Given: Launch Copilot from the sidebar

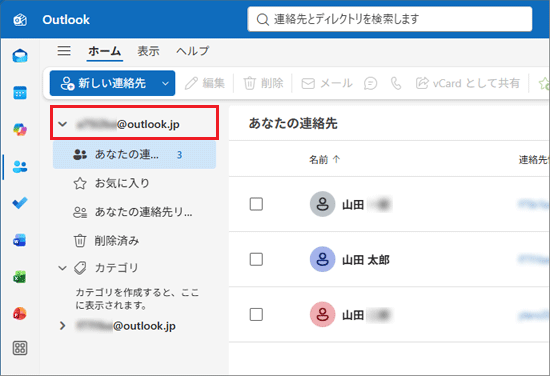Looking at the screenshot, I should point(20,130).
